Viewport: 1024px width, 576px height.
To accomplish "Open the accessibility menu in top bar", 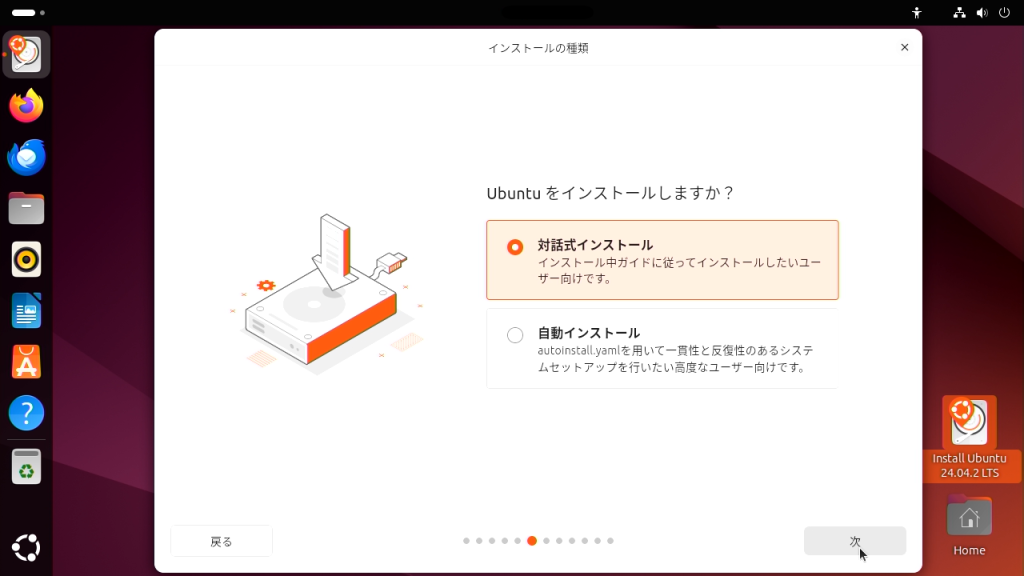I will tap(917, 12).
